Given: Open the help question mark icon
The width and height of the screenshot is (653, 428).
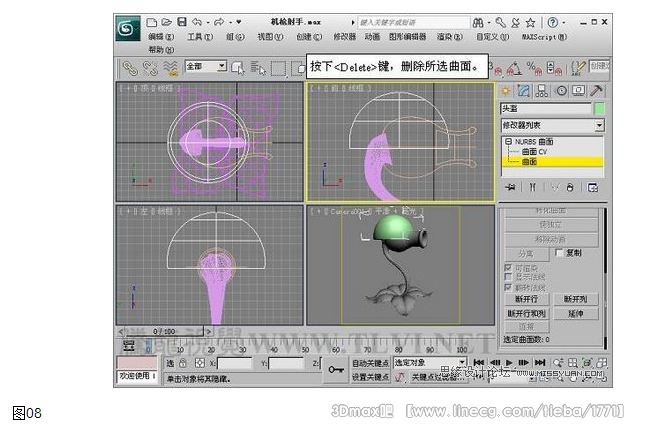Looking at the screenshot, I should [553, 22].
